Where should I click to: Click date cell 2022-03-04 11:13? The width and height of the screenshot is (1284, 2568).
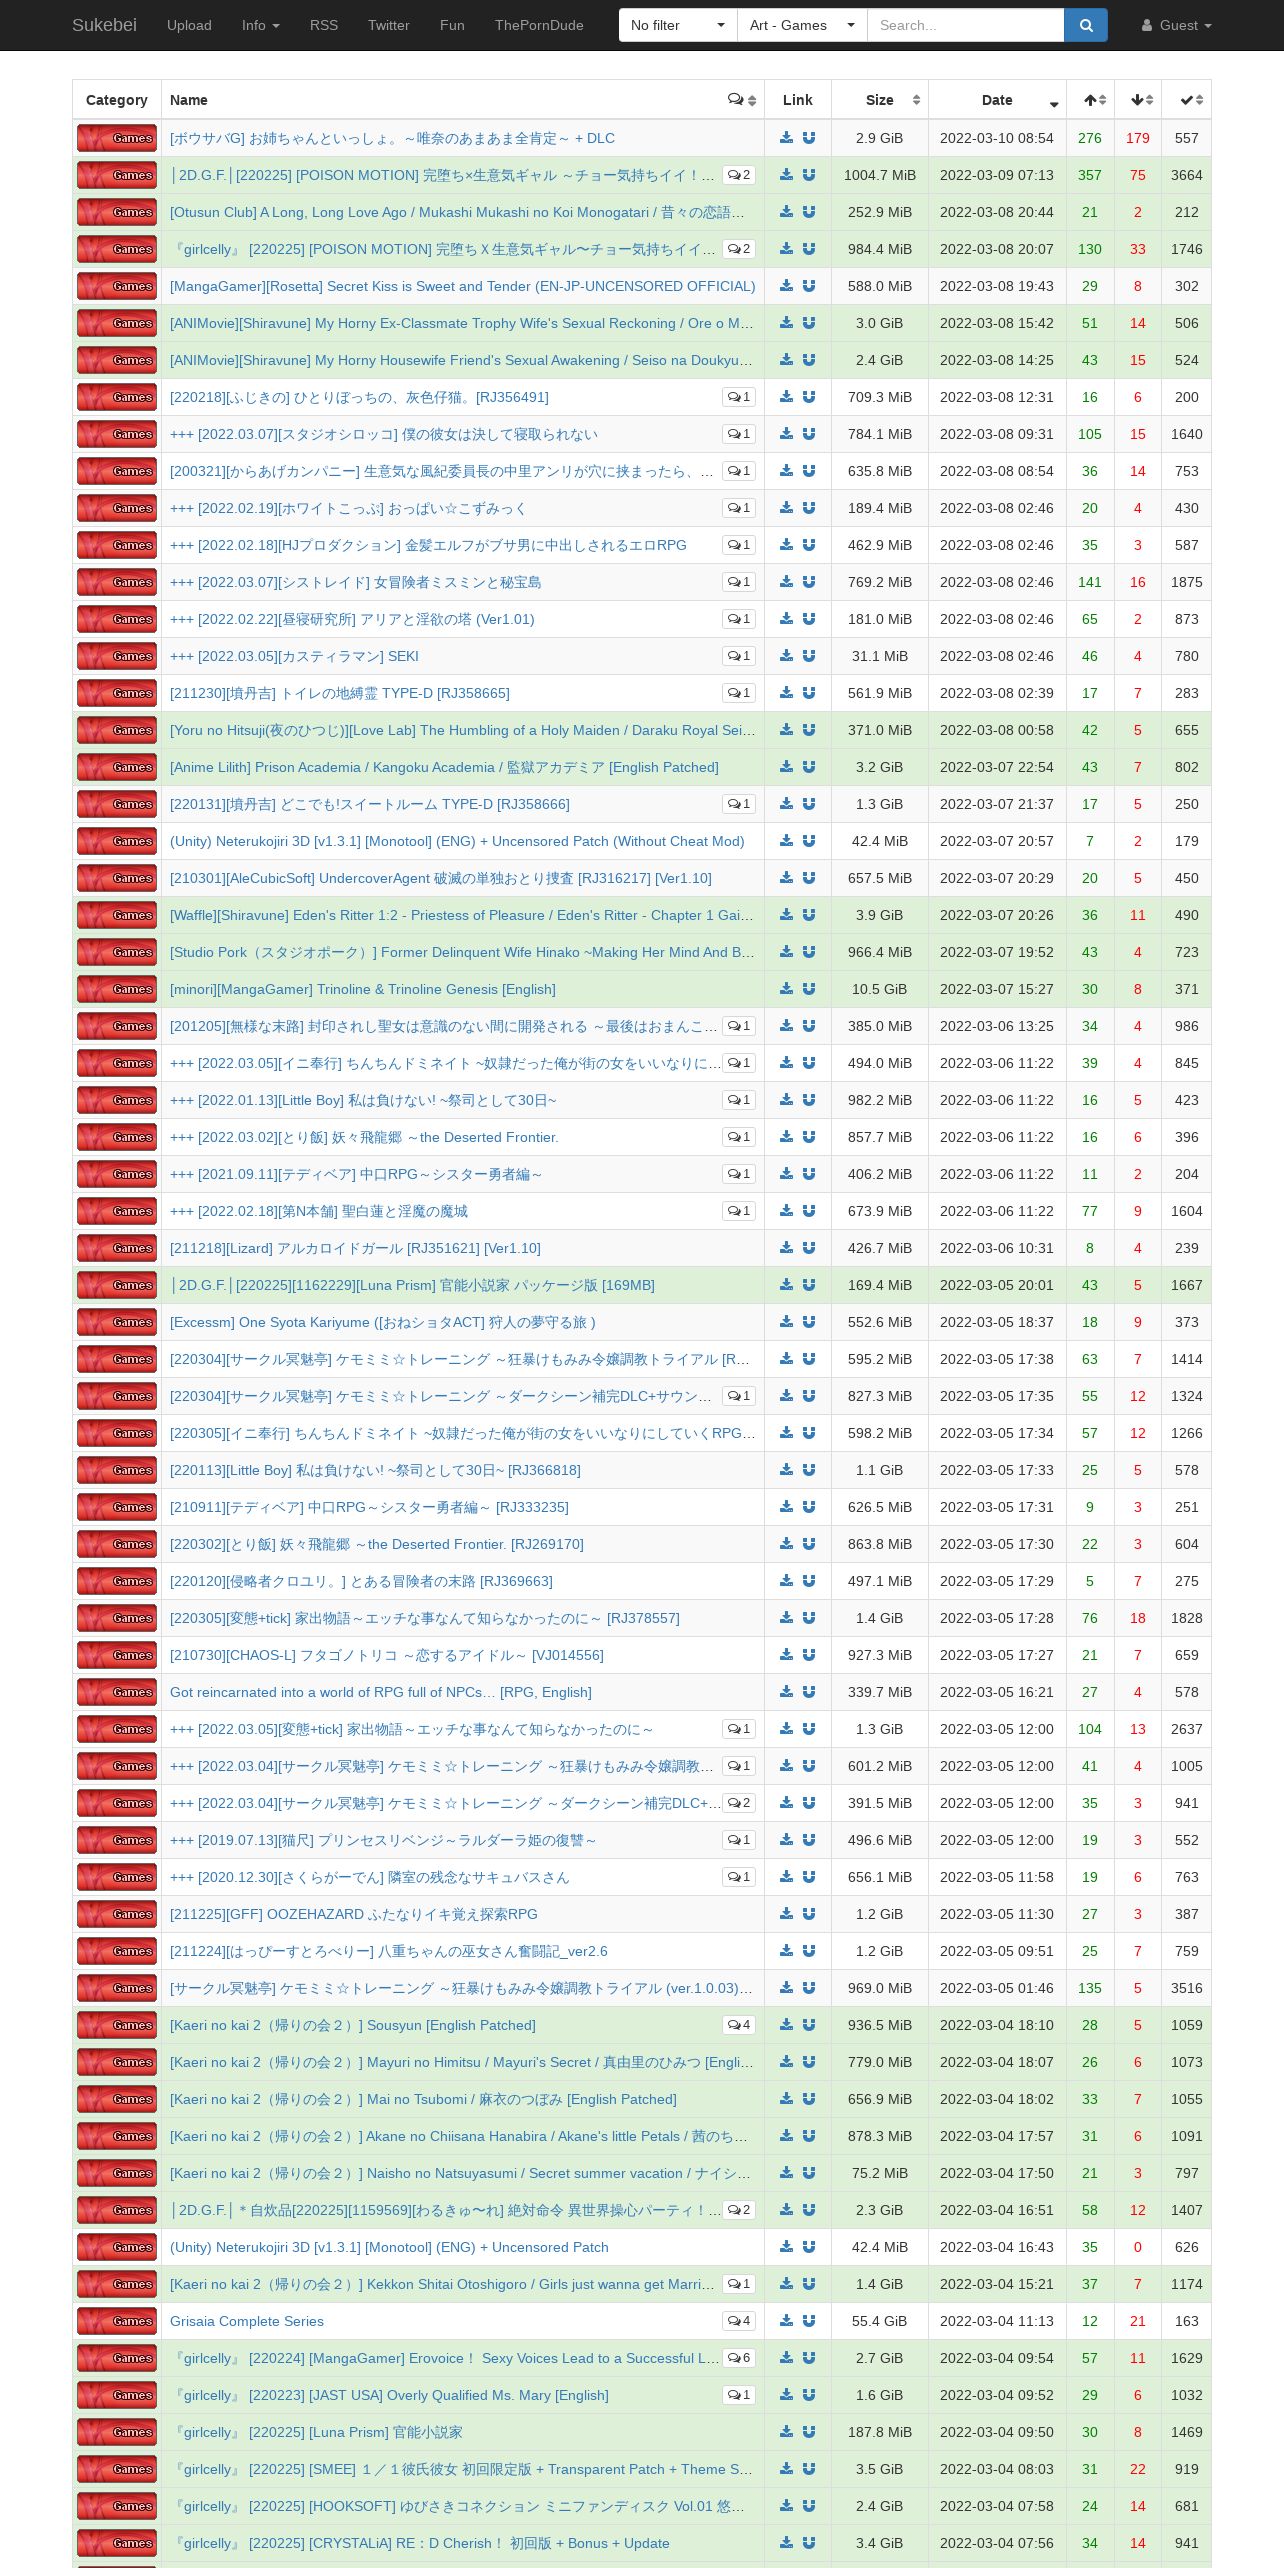(997, 2321)
